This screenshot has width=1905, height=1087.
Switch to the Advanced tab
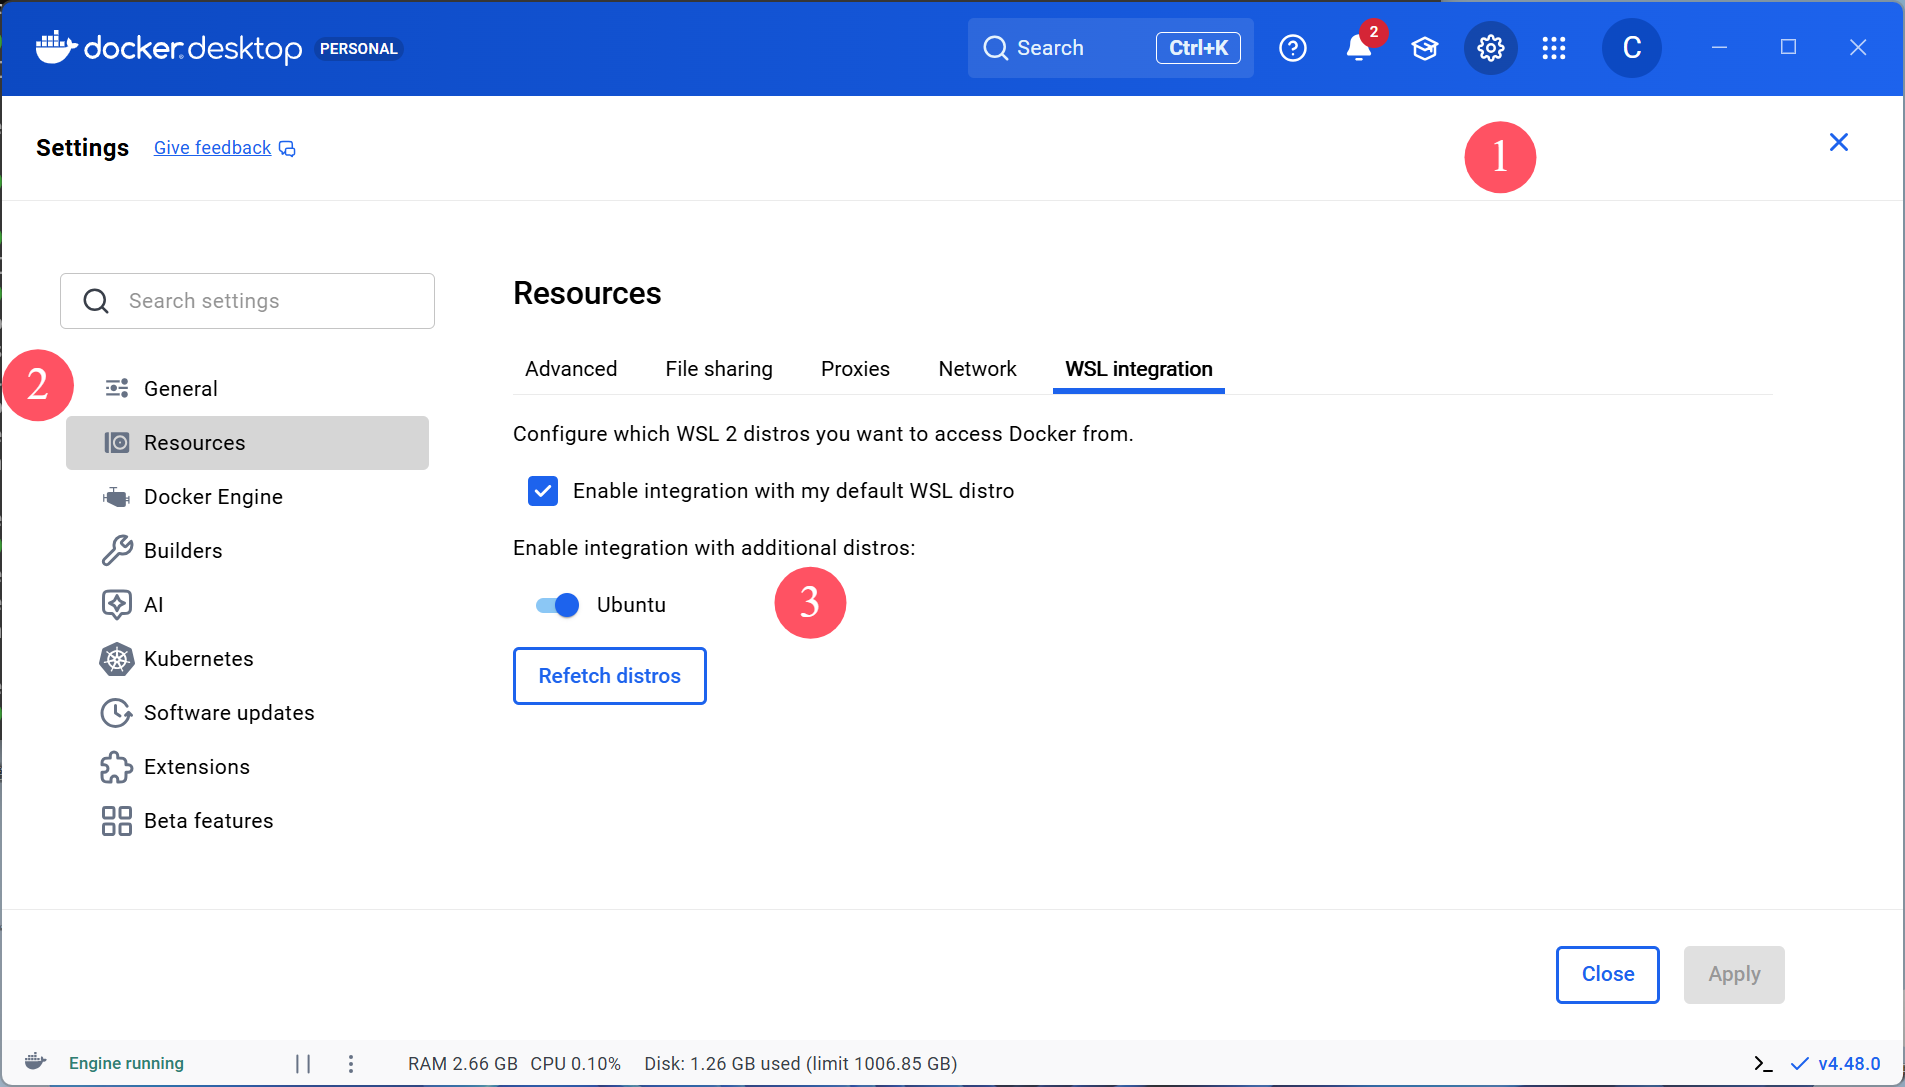pyautogui.click(x=571, y=369)
